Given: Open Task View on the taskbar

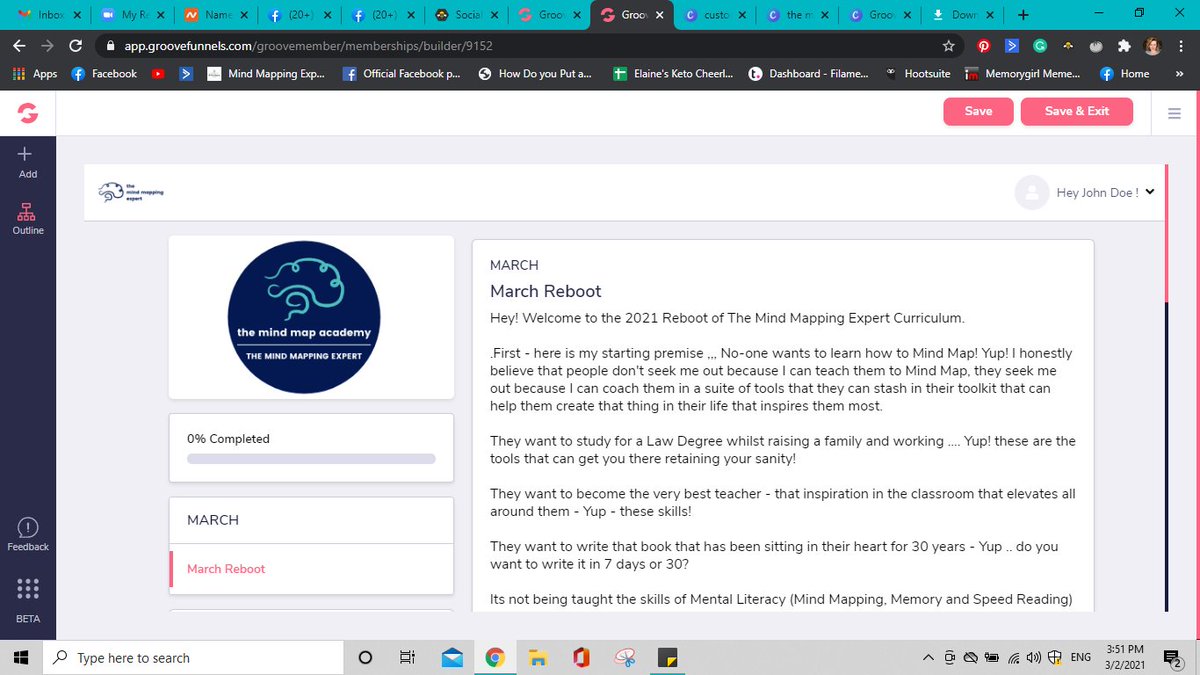Looking at the screenshot, I should pos(407,657).
